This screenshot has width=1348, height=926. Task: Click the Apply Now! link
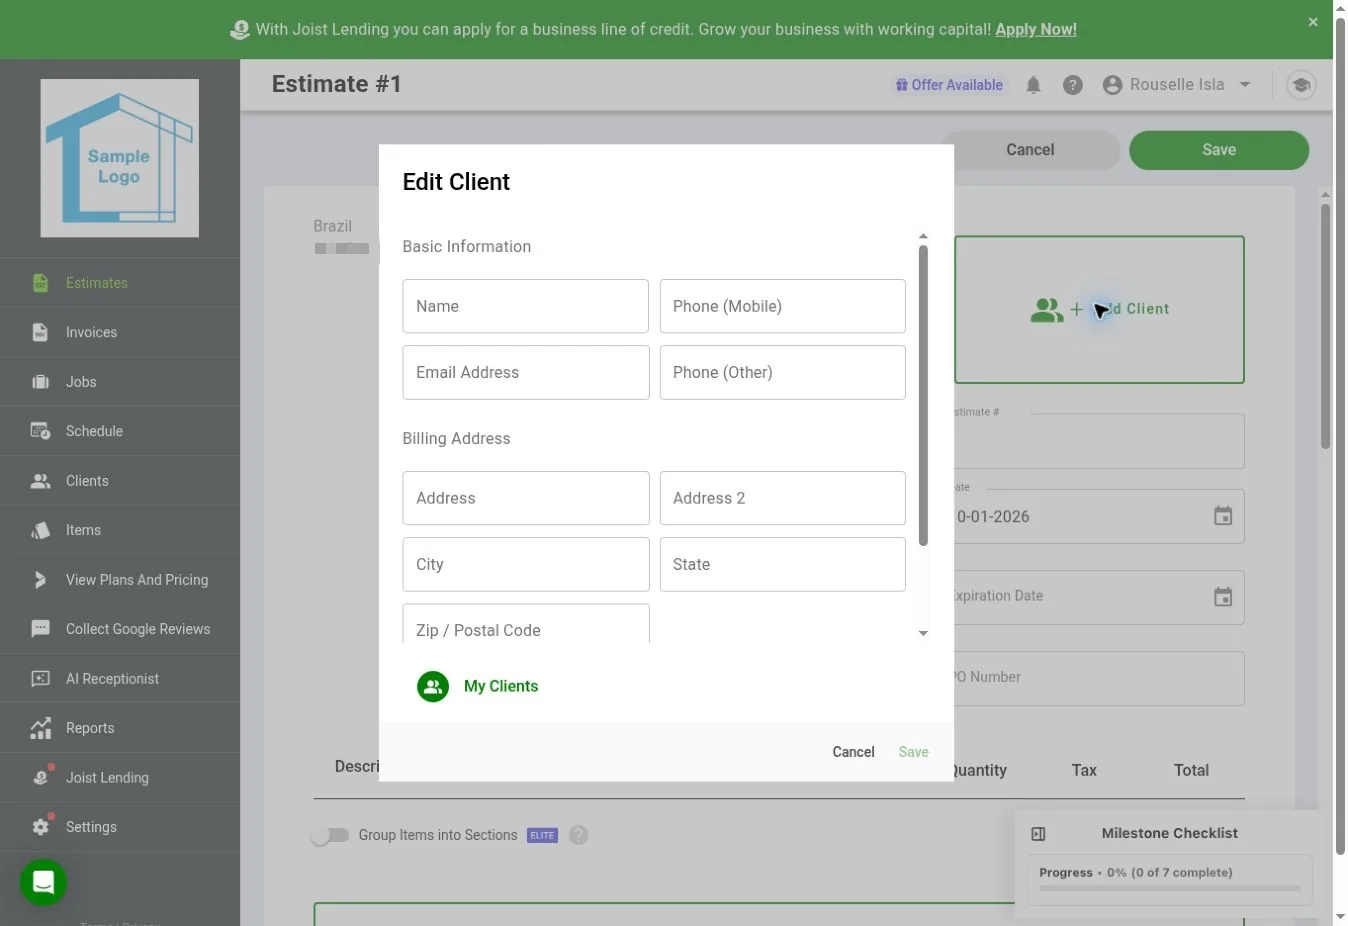(x=1036, y=29)
